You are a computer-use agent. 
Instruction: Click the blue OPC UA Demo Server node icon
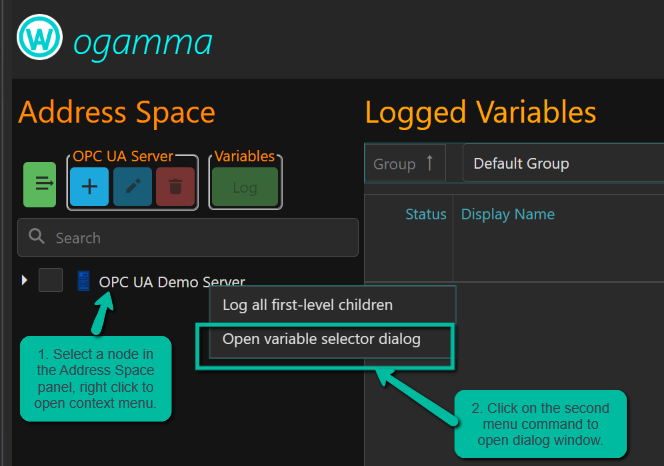click(83, 282)
